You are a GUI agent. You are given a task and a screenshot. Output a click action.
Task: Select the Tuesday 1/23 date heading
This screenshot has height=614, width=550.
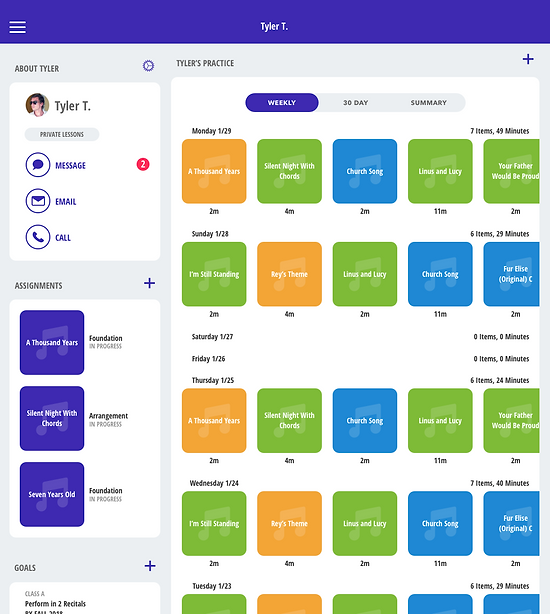click(212, 586)
